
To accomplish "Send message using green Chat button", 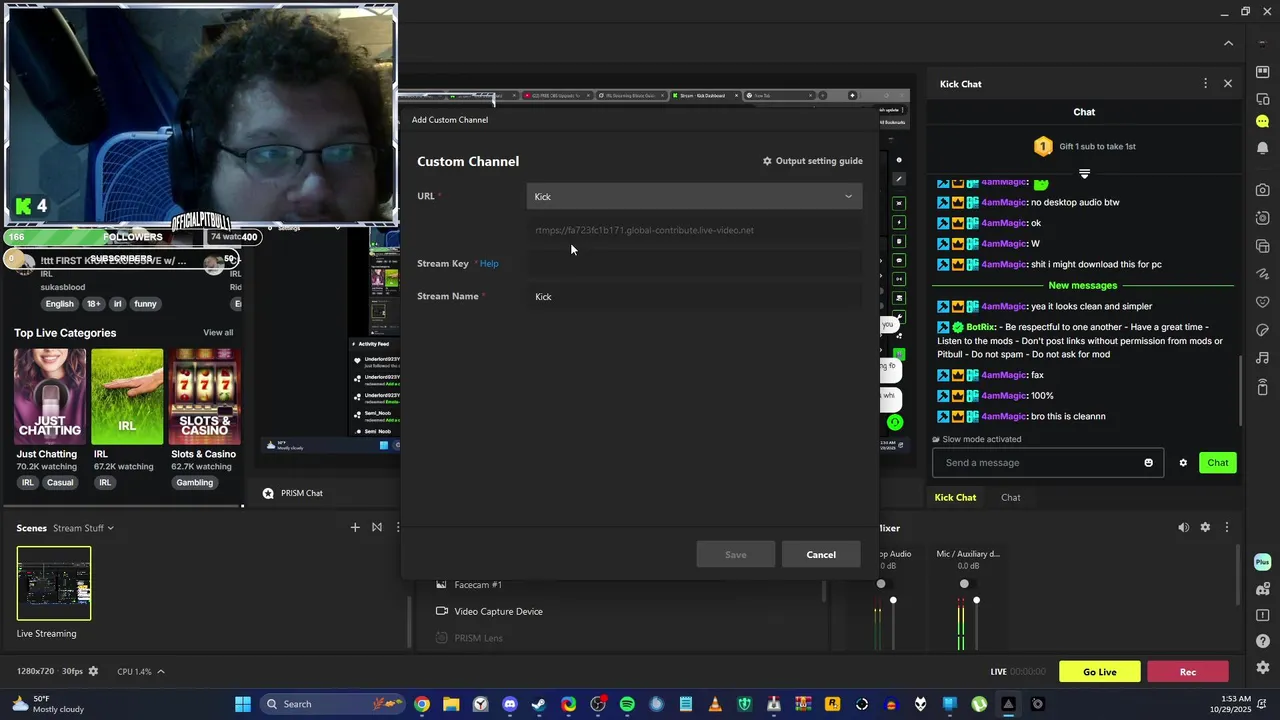I will [x=1218, y=463].
